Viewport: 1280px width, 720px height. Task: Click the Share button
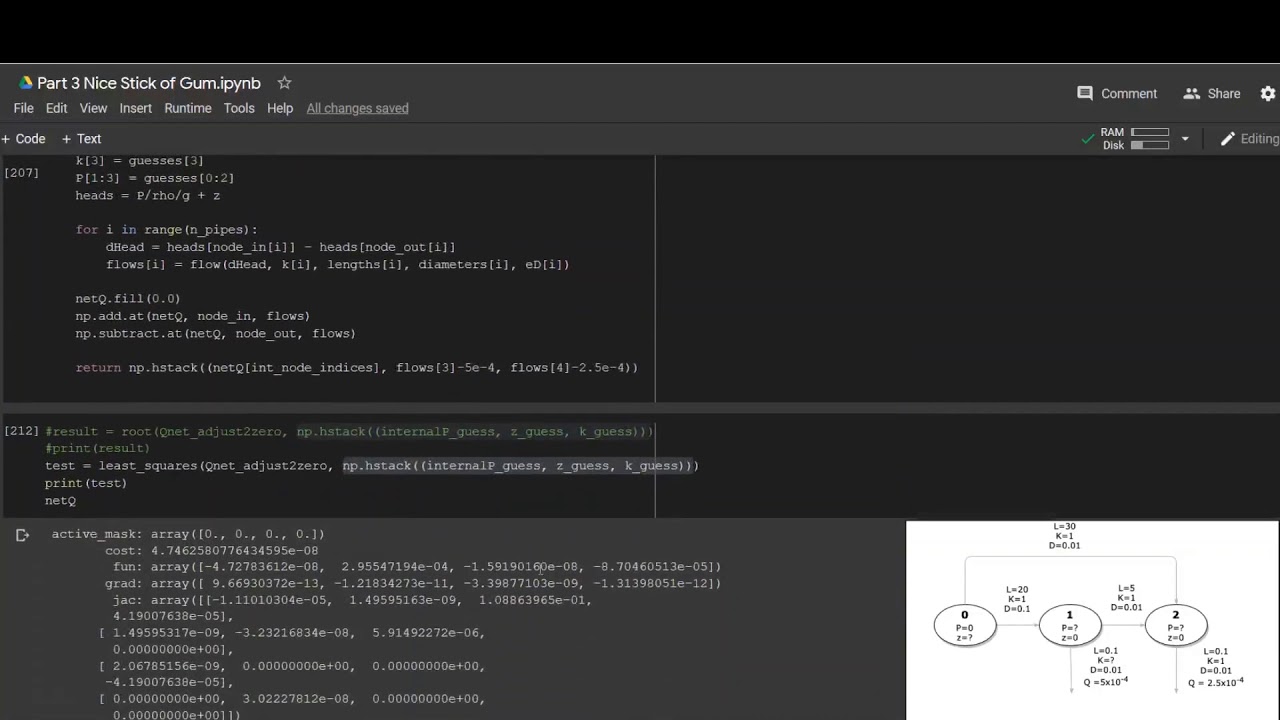click(1211, 93)
